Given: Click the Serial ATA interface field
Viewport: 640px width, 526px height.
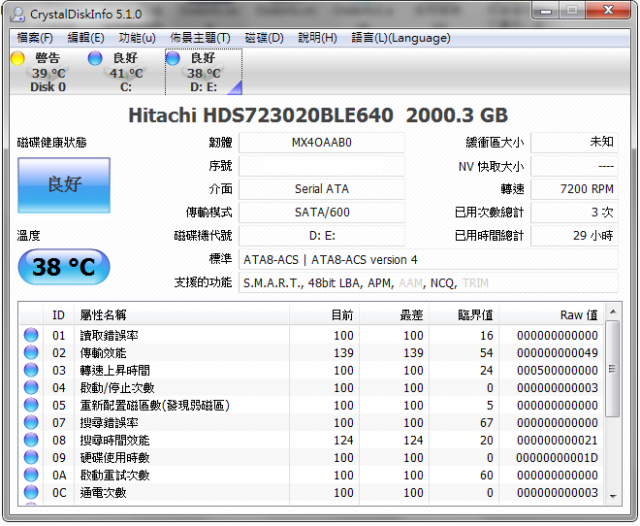Looking at the screenshot, I should (x=322, y=189).
